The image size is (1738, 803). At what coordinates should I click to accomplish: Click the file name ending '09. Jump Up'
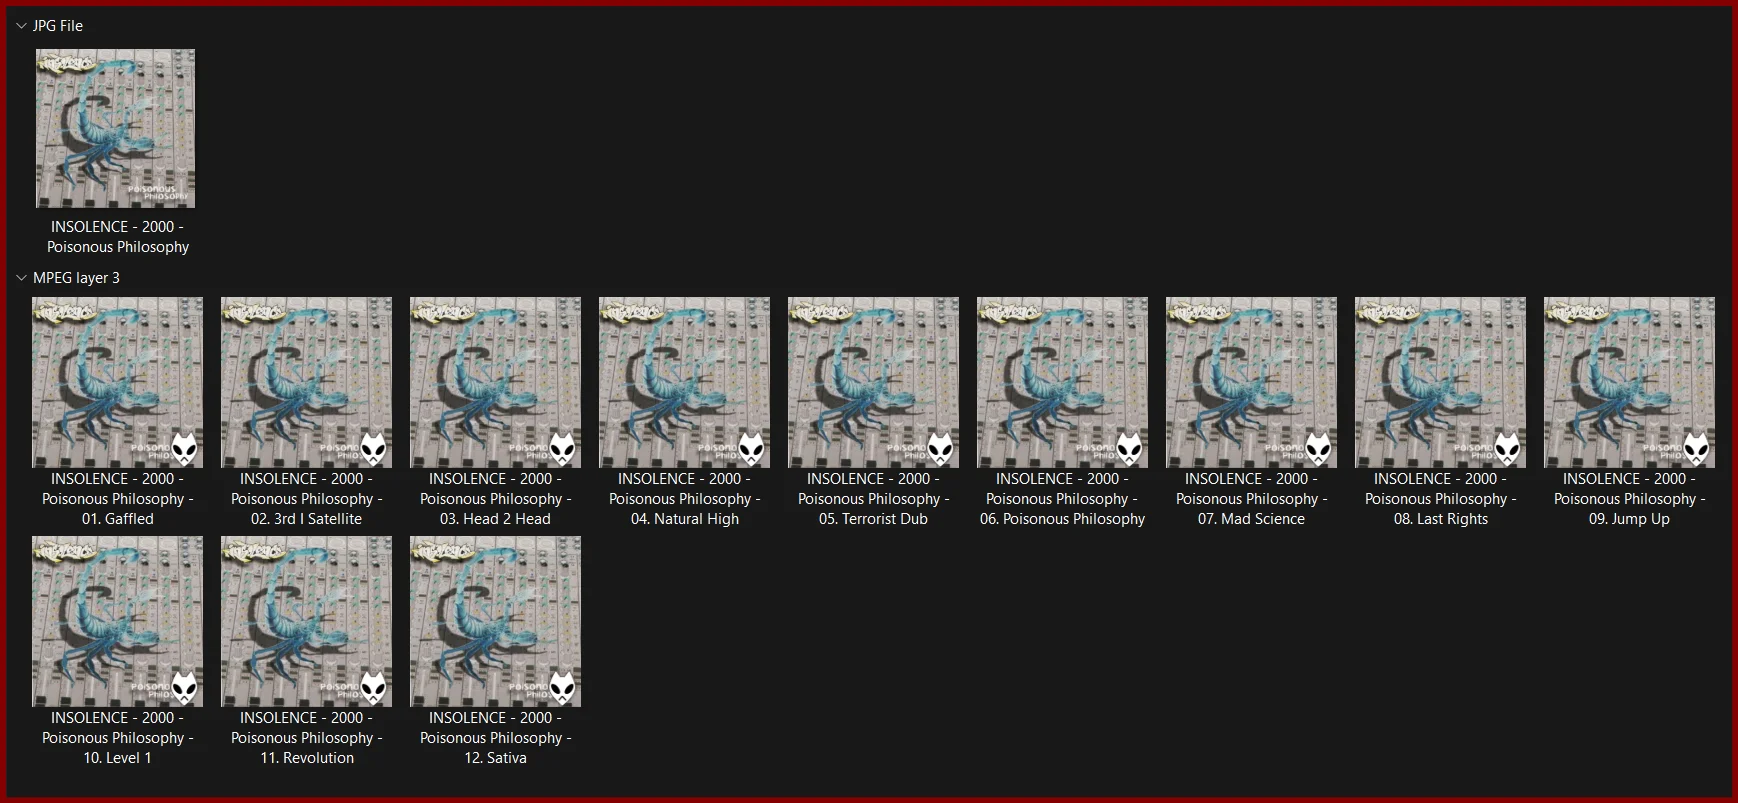(1630, 499)
